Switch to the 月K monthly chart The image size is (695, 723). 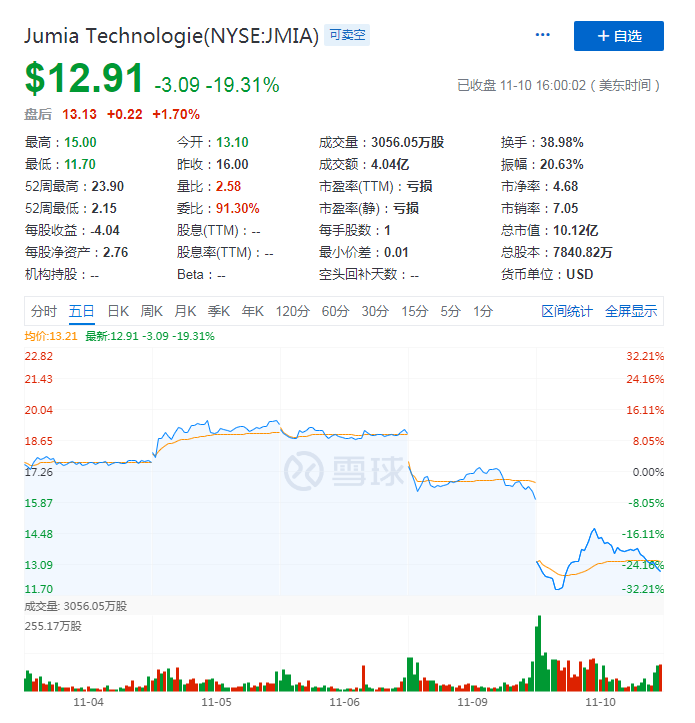click(185, 312)
